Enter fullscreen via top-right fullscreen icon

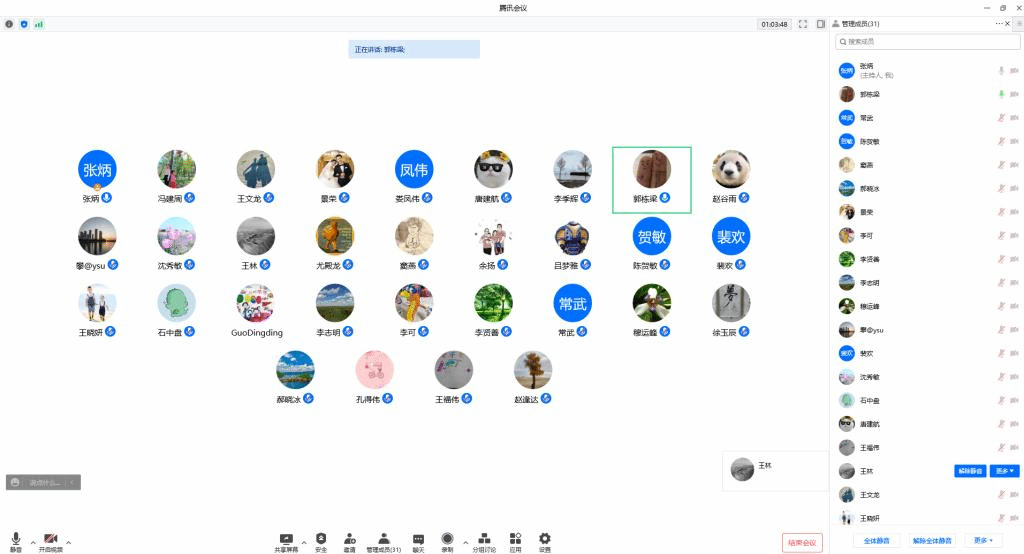(803, 24)
